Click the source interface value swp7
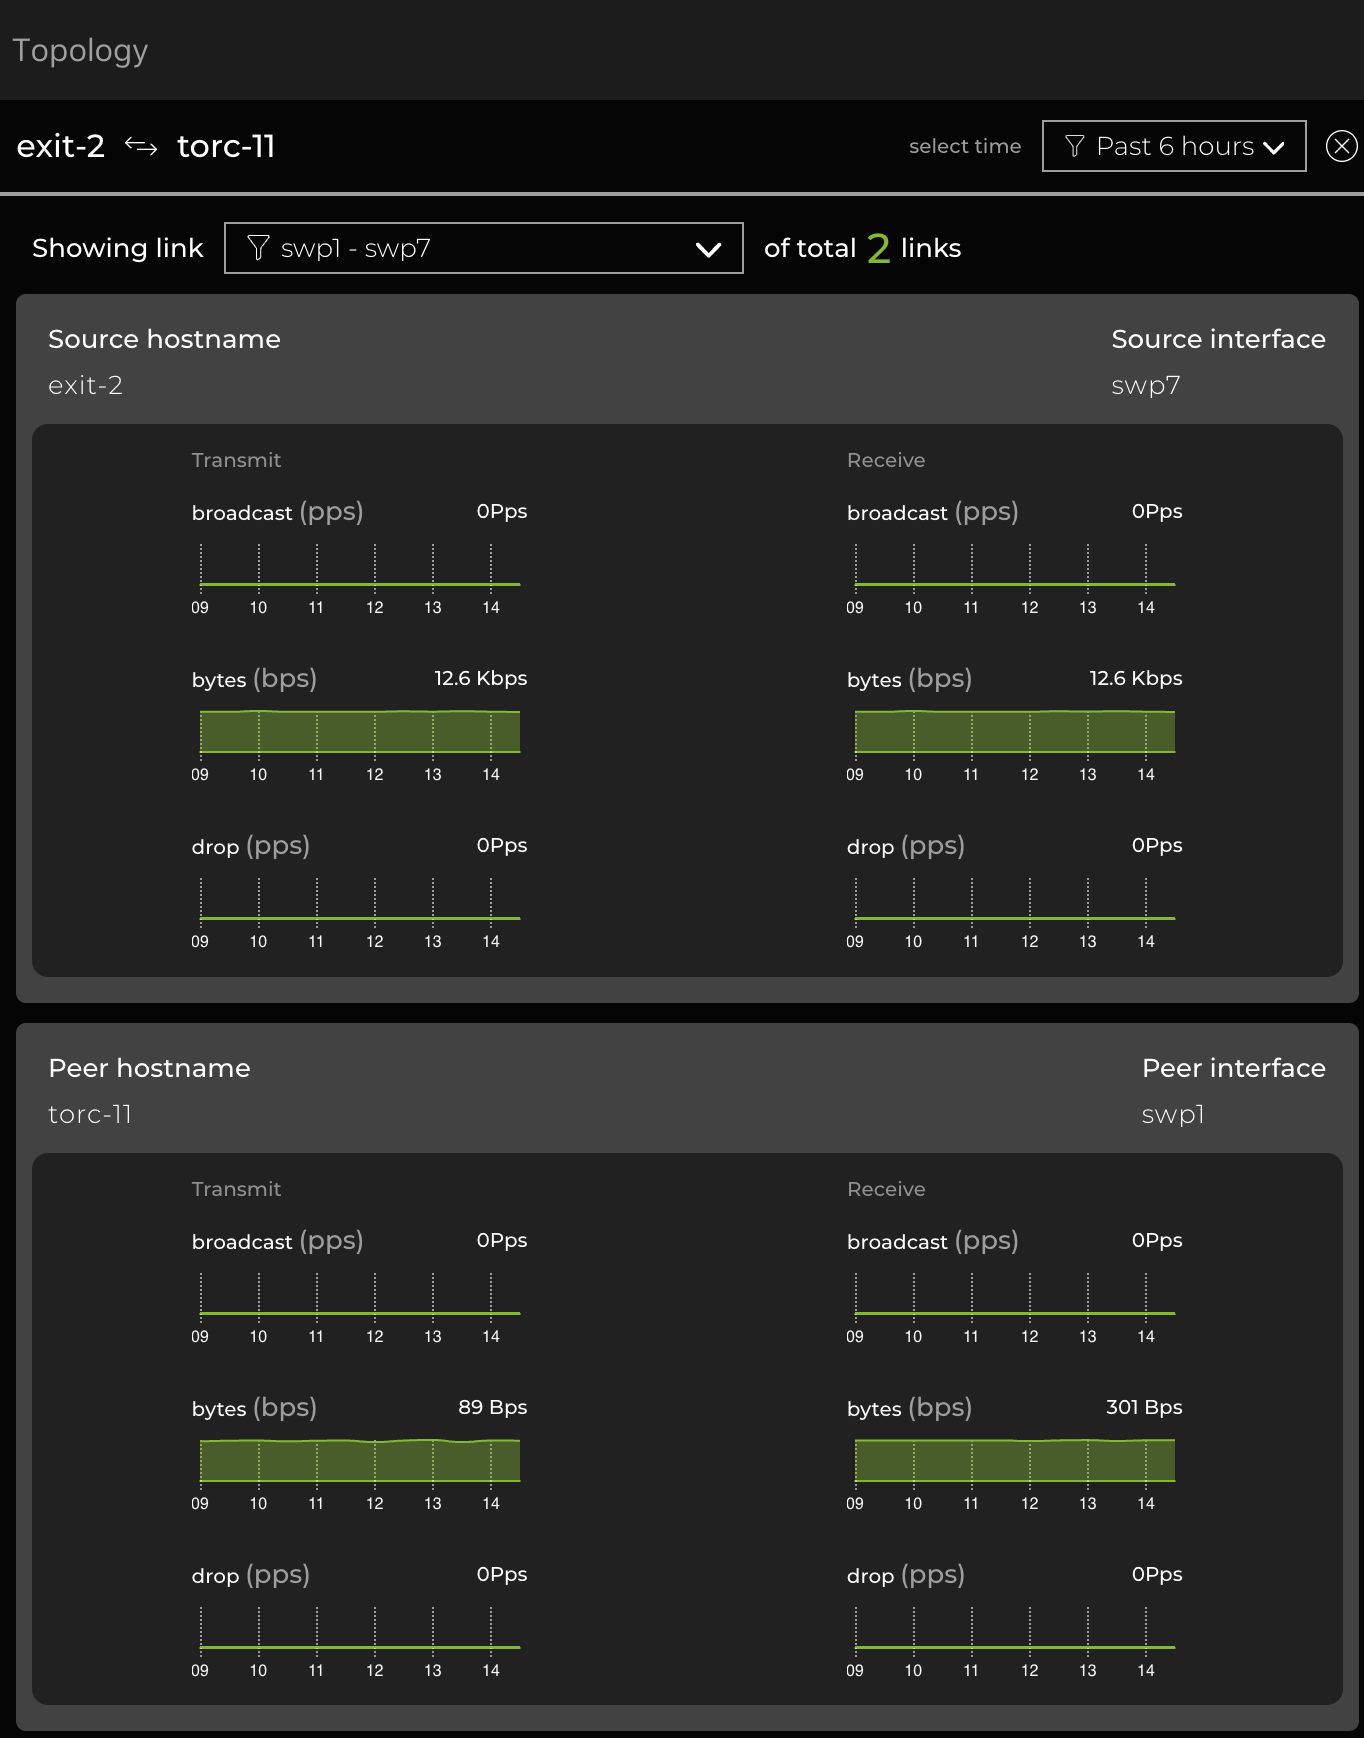1364x1738 pixels. coord(1145,386)
